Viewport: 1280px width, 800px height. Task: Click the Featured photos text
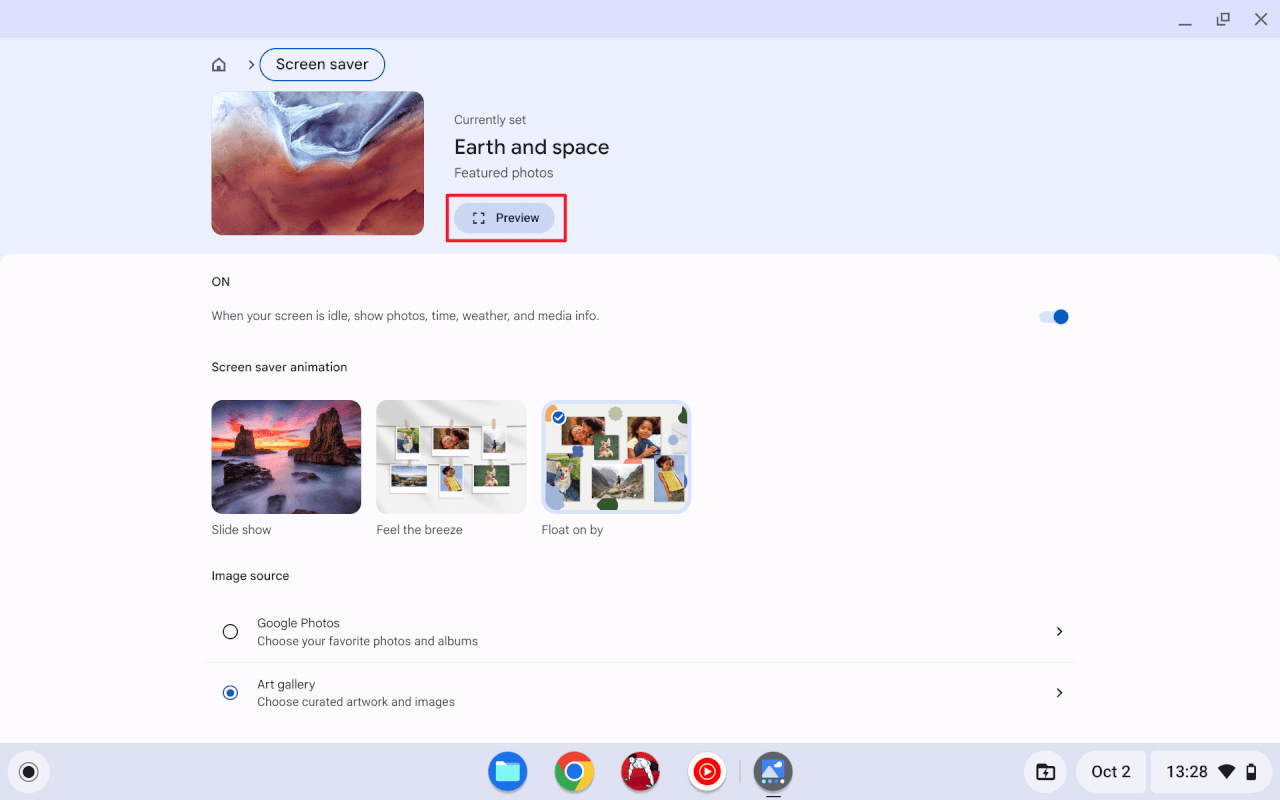(x=504, y=173)
